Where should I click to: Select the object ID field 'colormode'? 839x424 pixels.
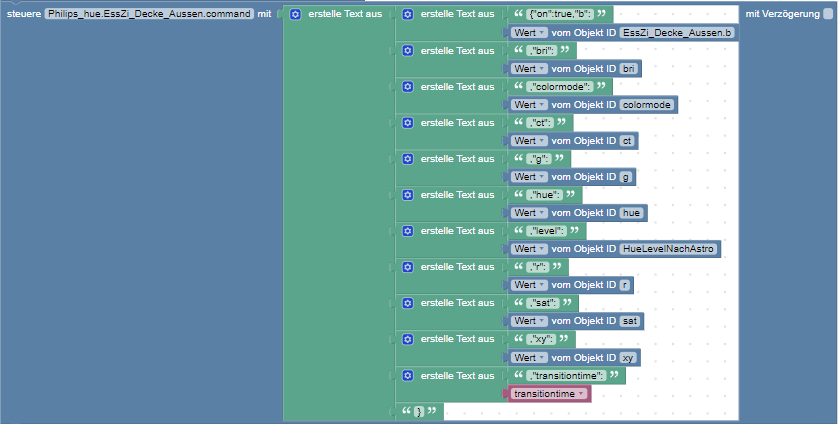pyautogui.click(x=647, y=105)
